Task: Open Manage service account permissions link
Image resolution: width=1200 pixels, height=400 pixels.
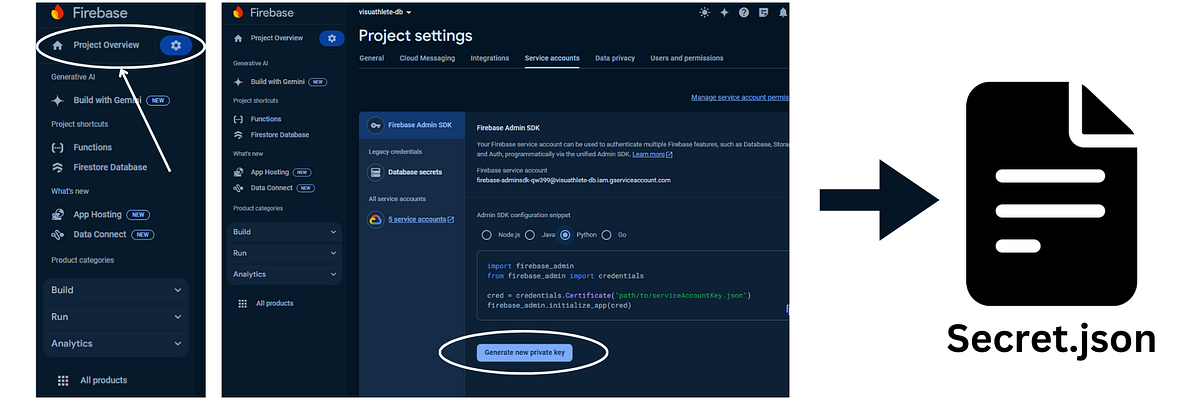Action: 740,98
